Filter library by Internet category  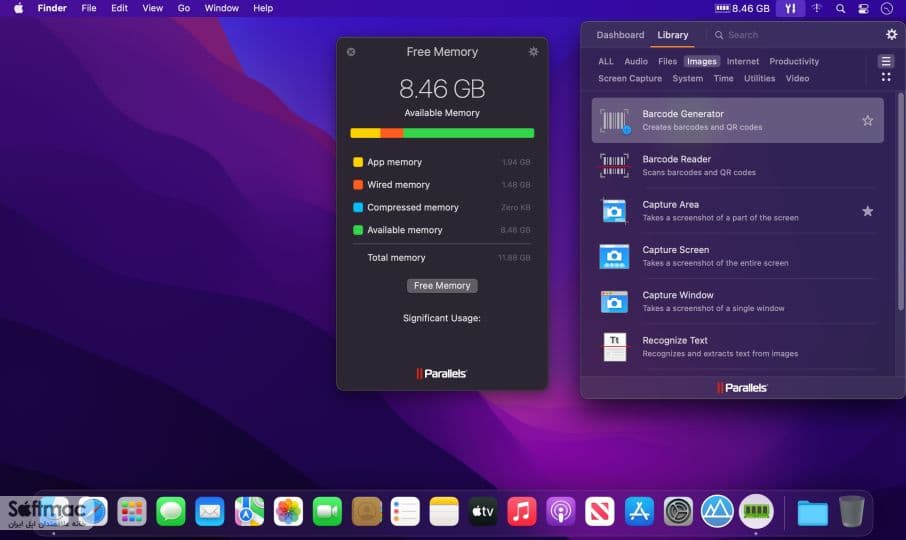742,61
